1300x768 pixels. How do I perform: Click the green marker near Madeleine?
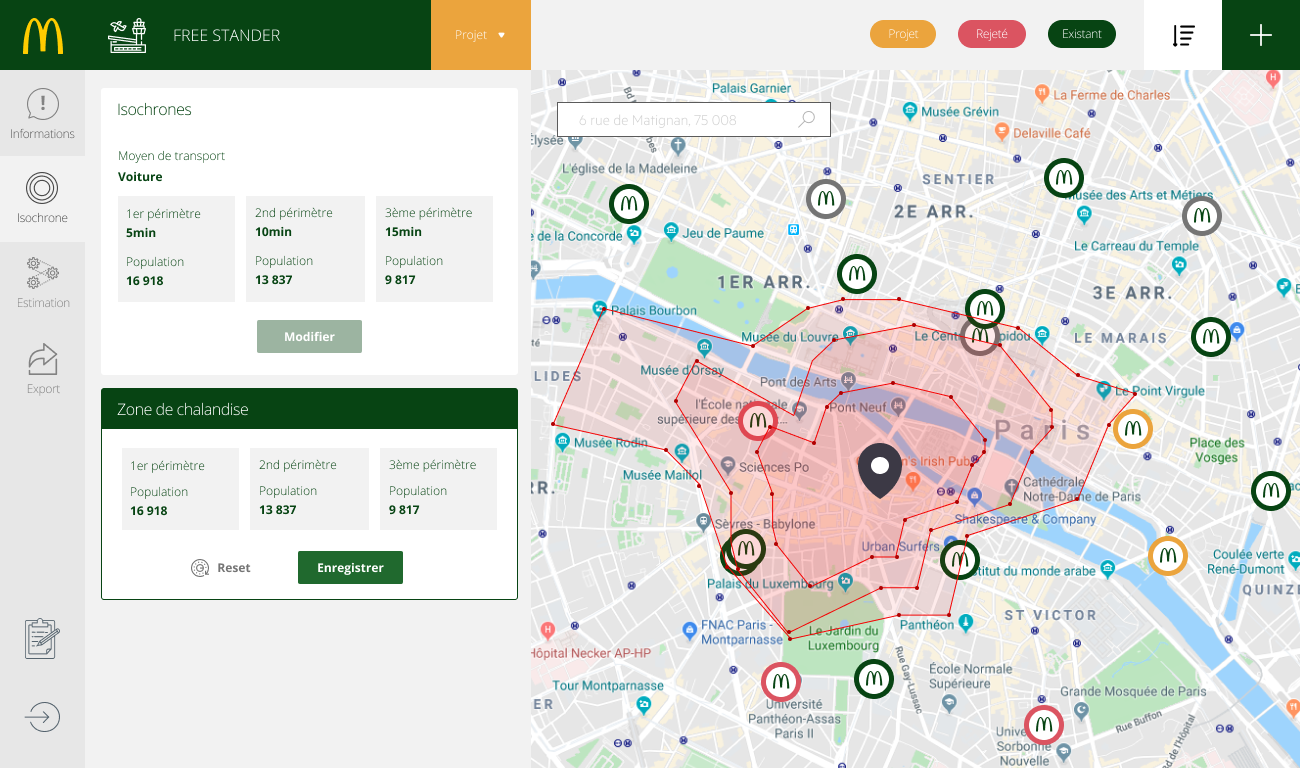pos(629,204)
